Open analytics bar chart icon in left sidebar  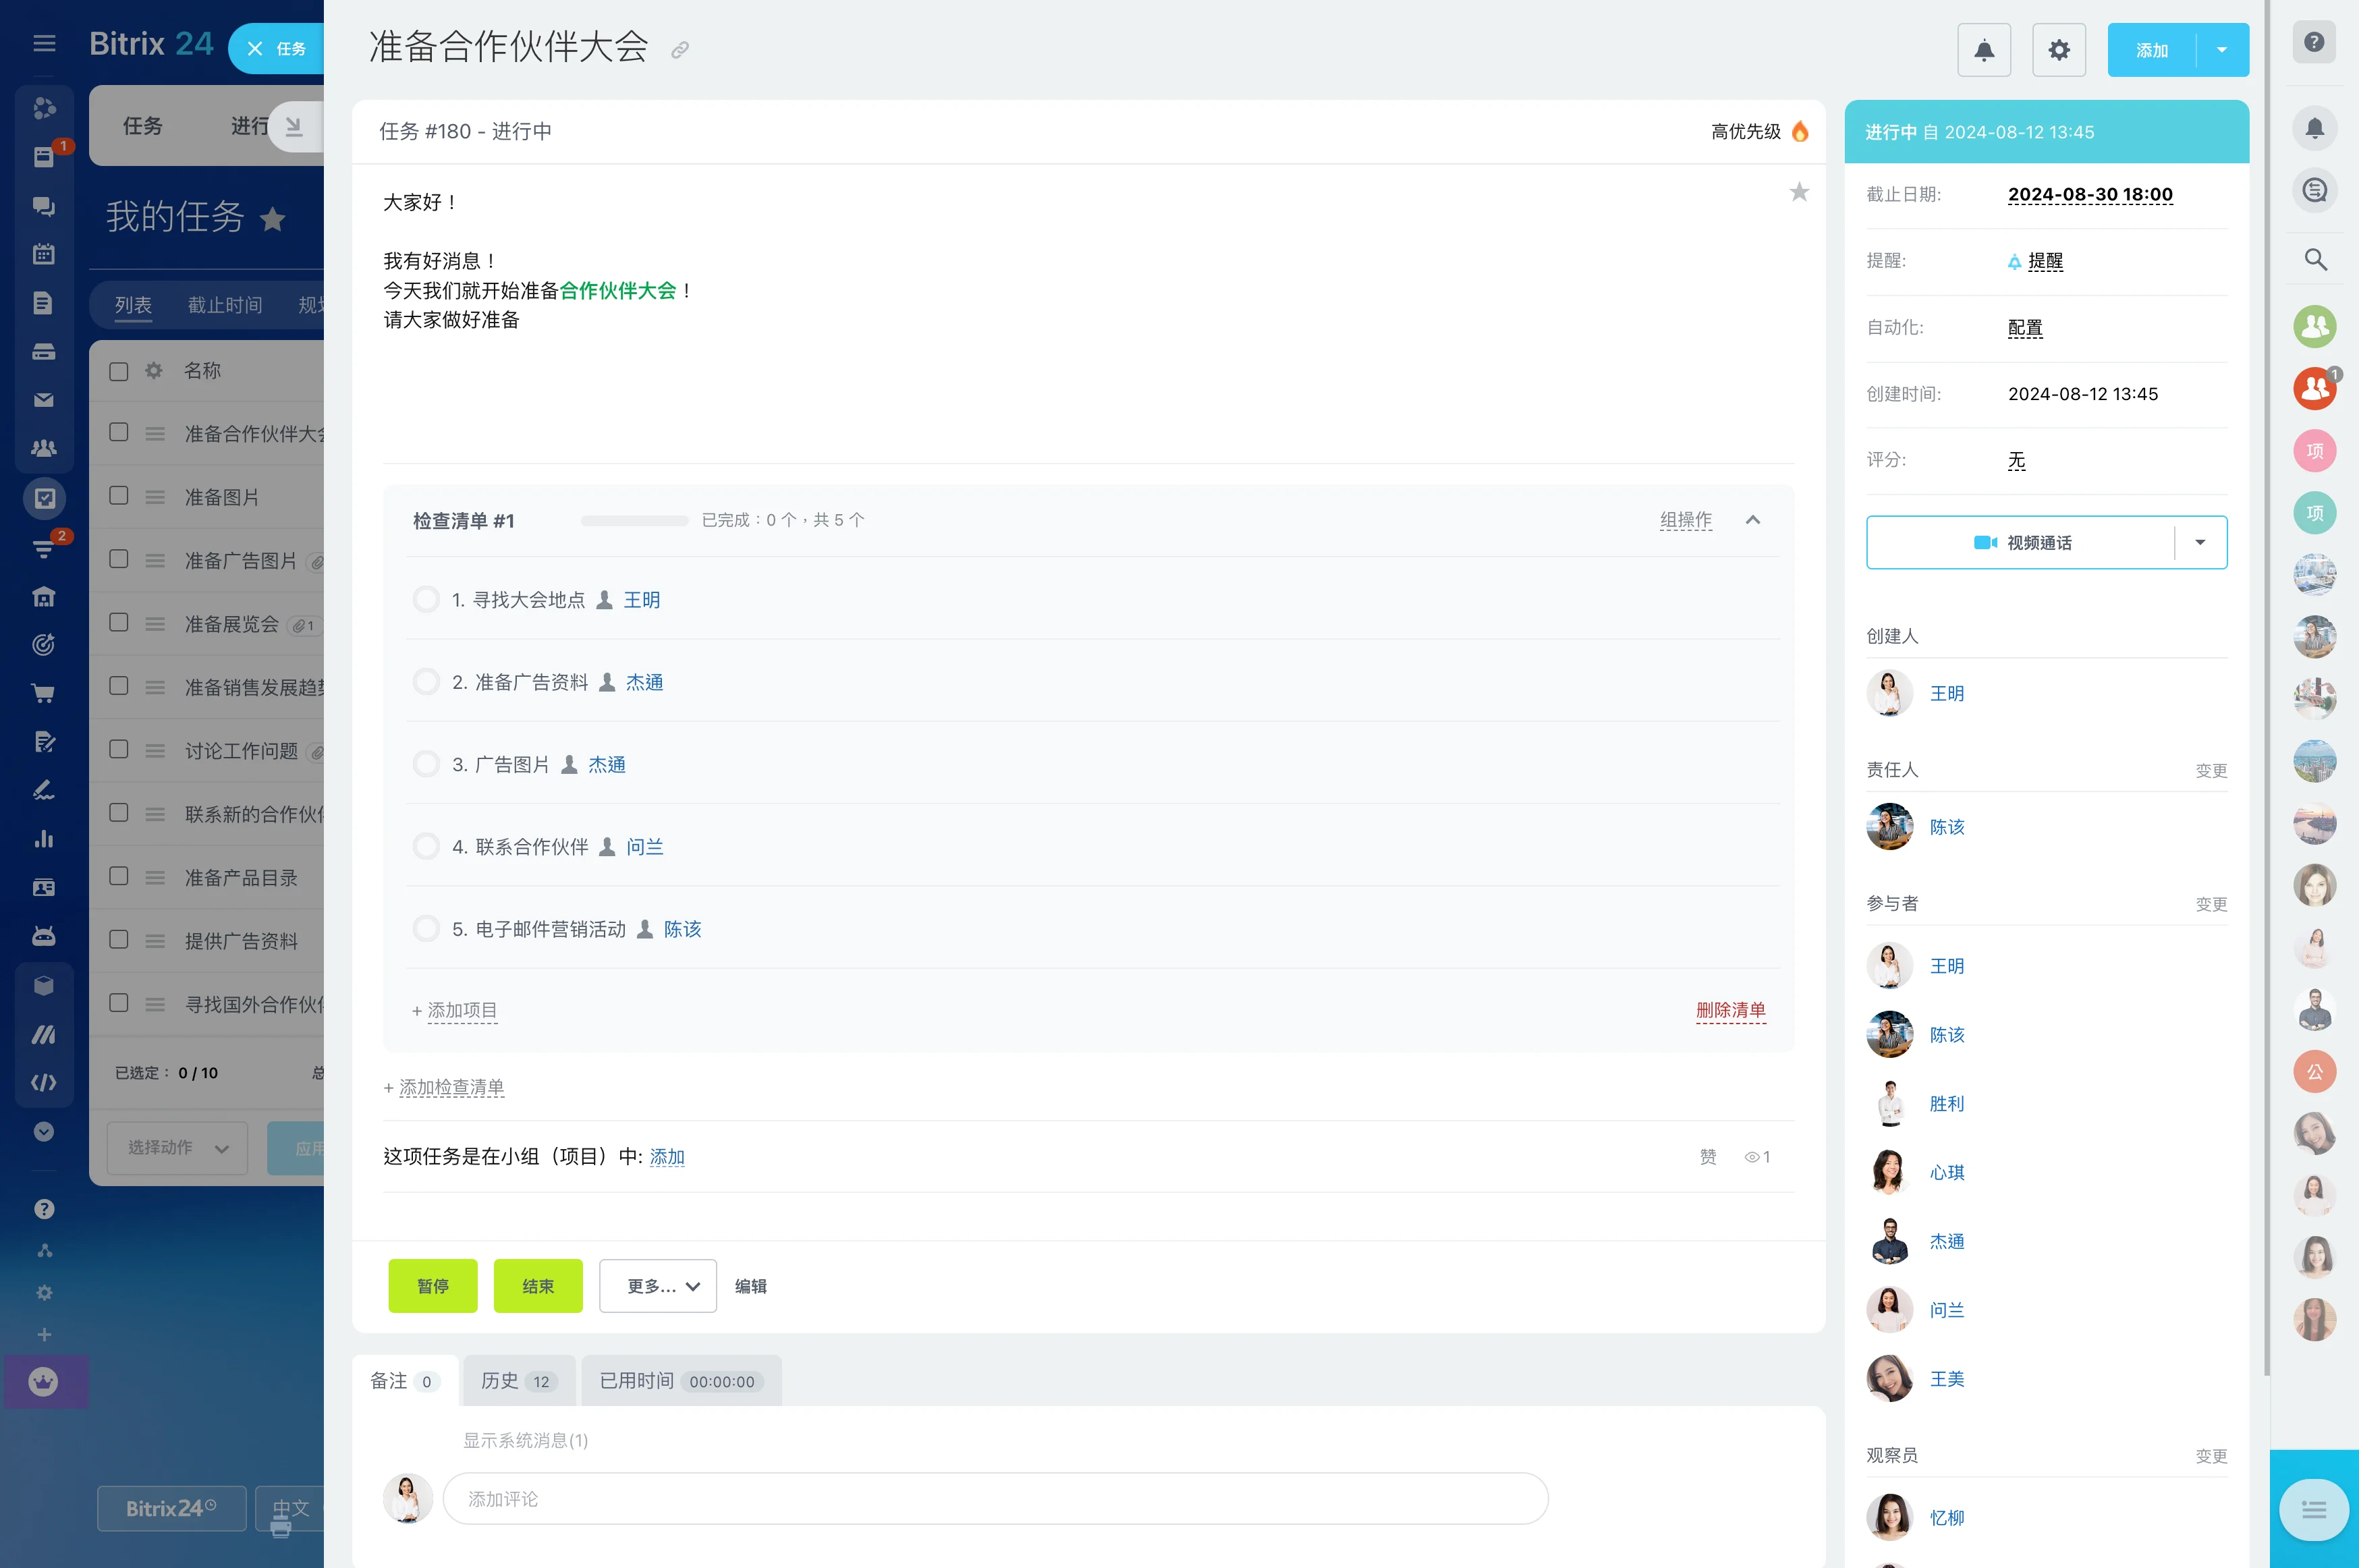(44, 839)
